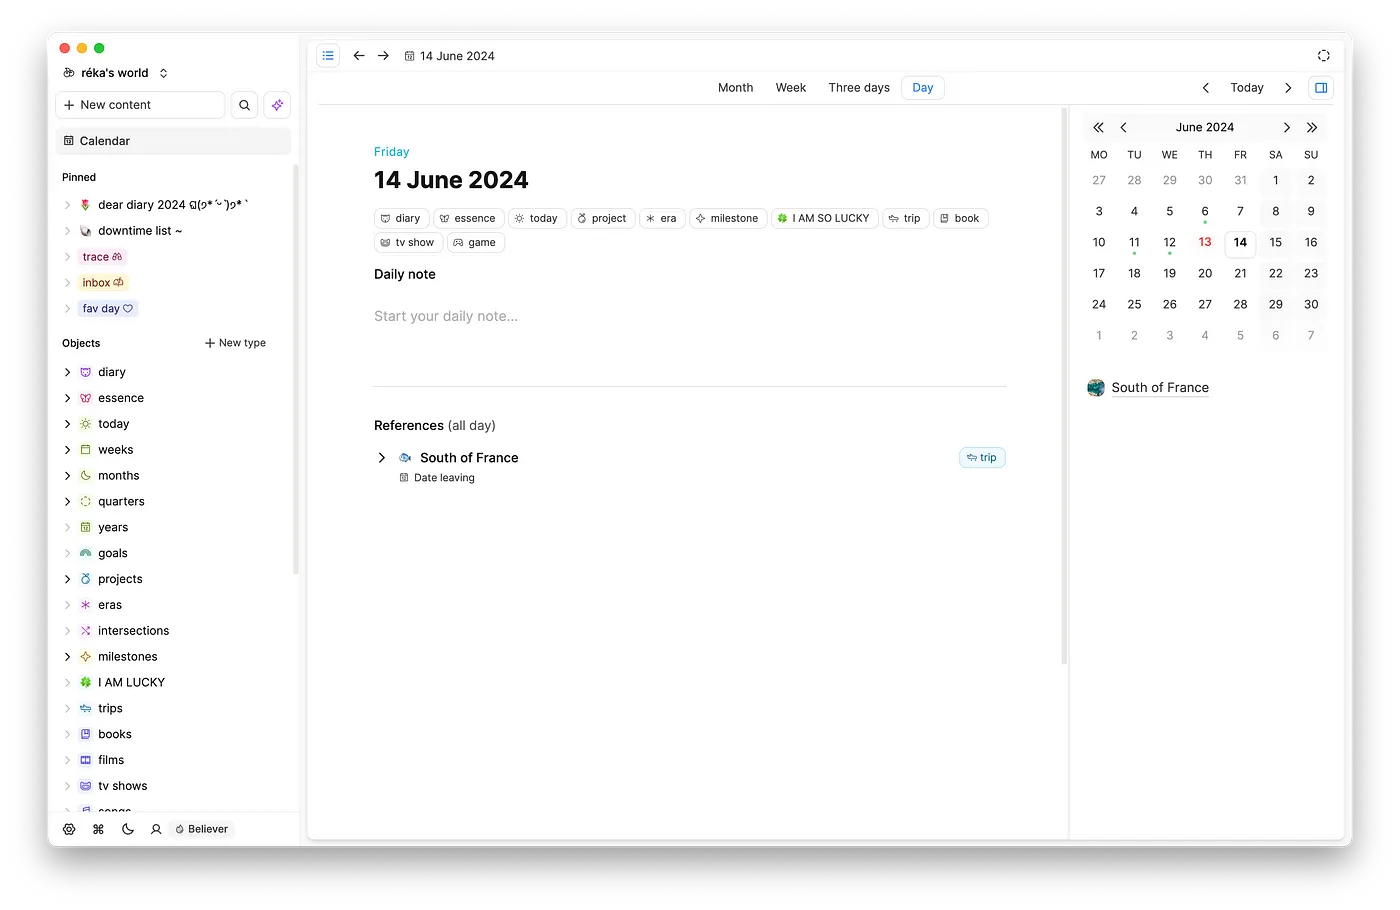Select the Day view tab
This screenshot has height=910, width=1400.
923,88
